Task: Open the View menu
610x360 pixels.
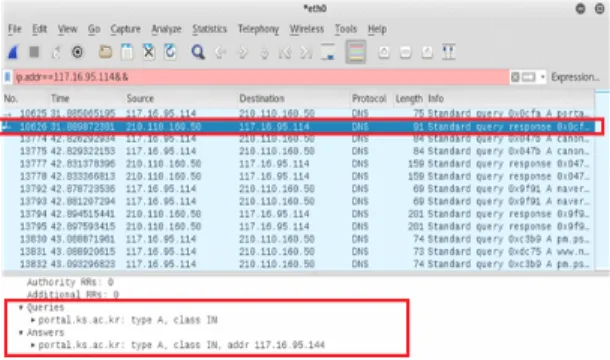Action: pos(67,29)
